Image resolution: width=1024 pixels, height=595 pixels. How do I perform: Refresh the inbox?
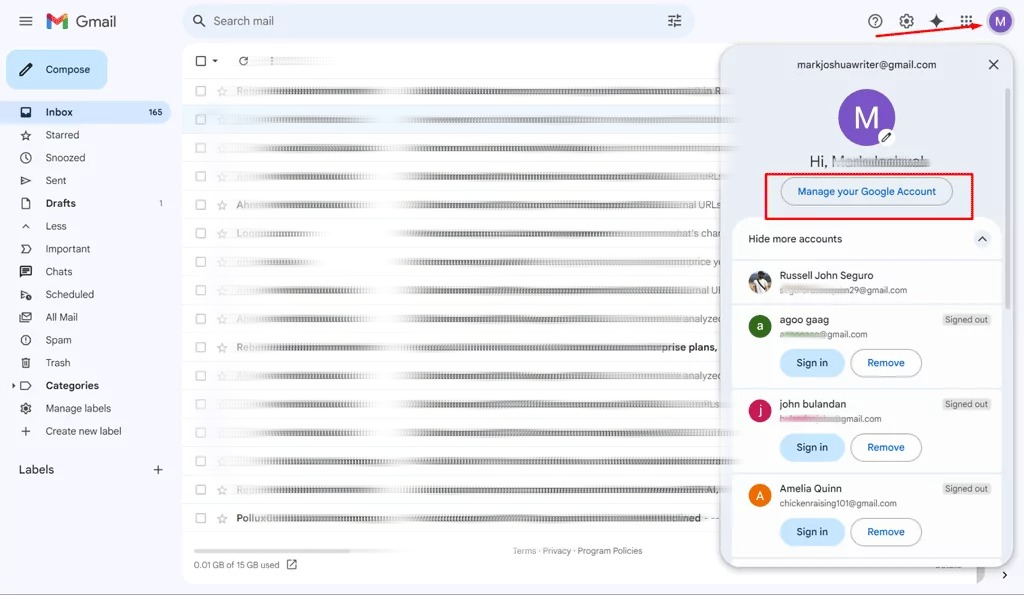[243, 61]
